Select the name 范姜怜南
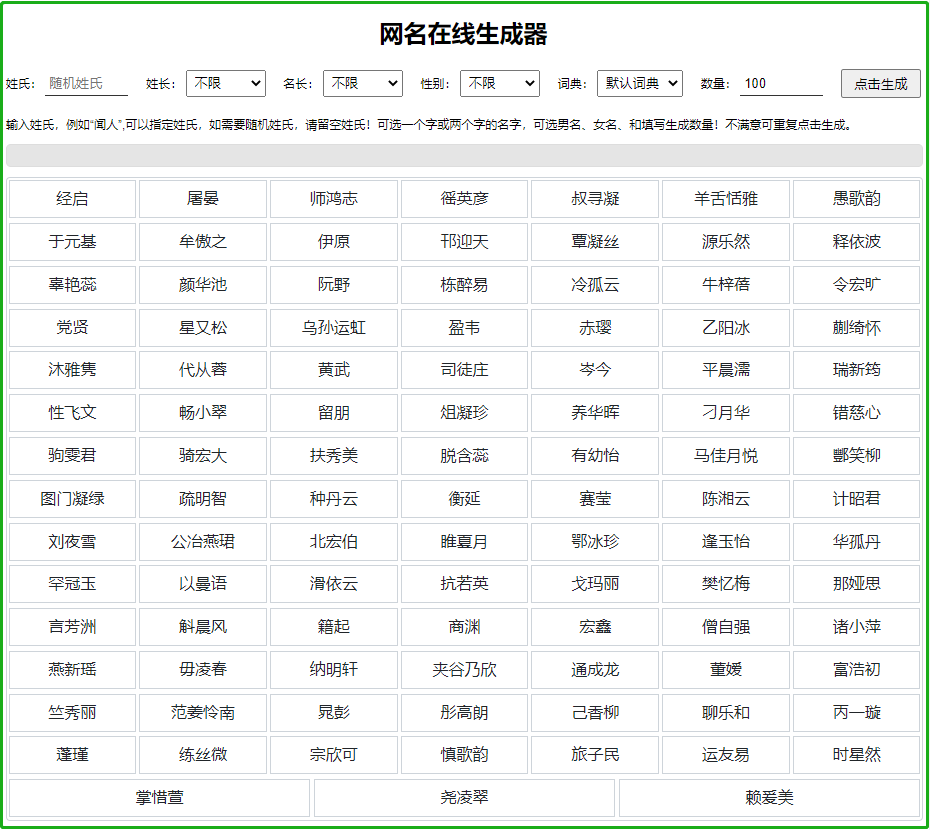 [203, 713]
